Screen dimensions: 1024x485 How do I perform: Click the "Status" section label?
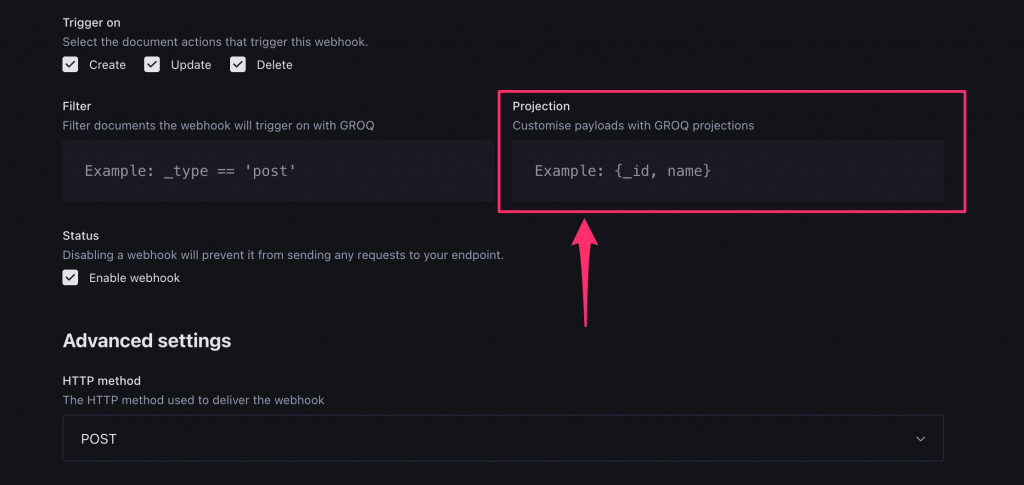81,236
